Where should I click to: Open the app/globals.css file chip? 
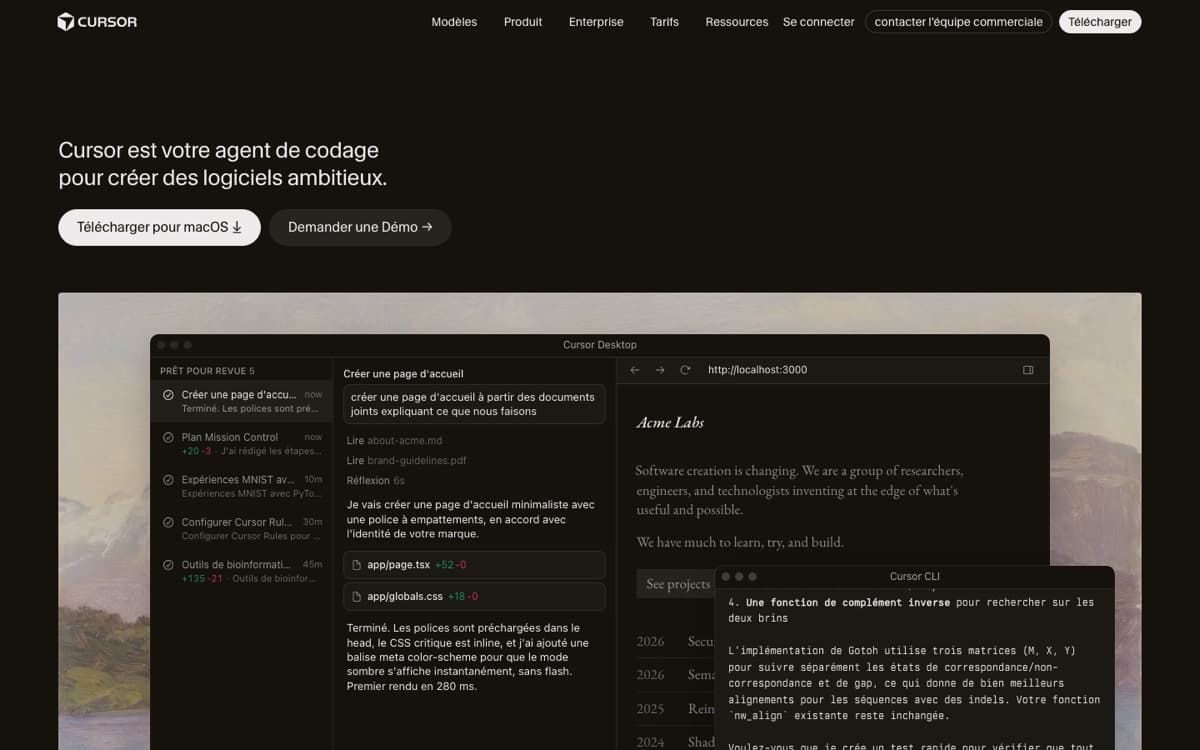pyautogui.click(x=474, y=597)
